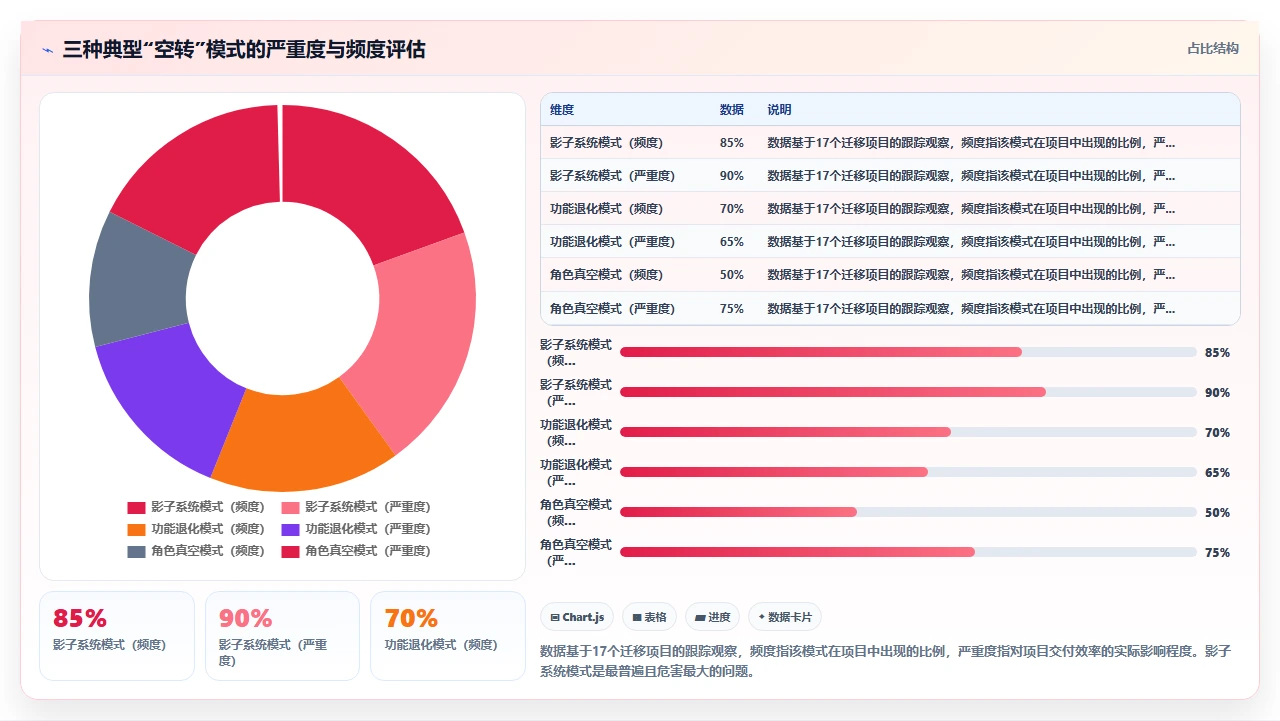Screen dimensions: 1280x721
Task: Click the 数据卡片 tag button
Action: (785, 617)
